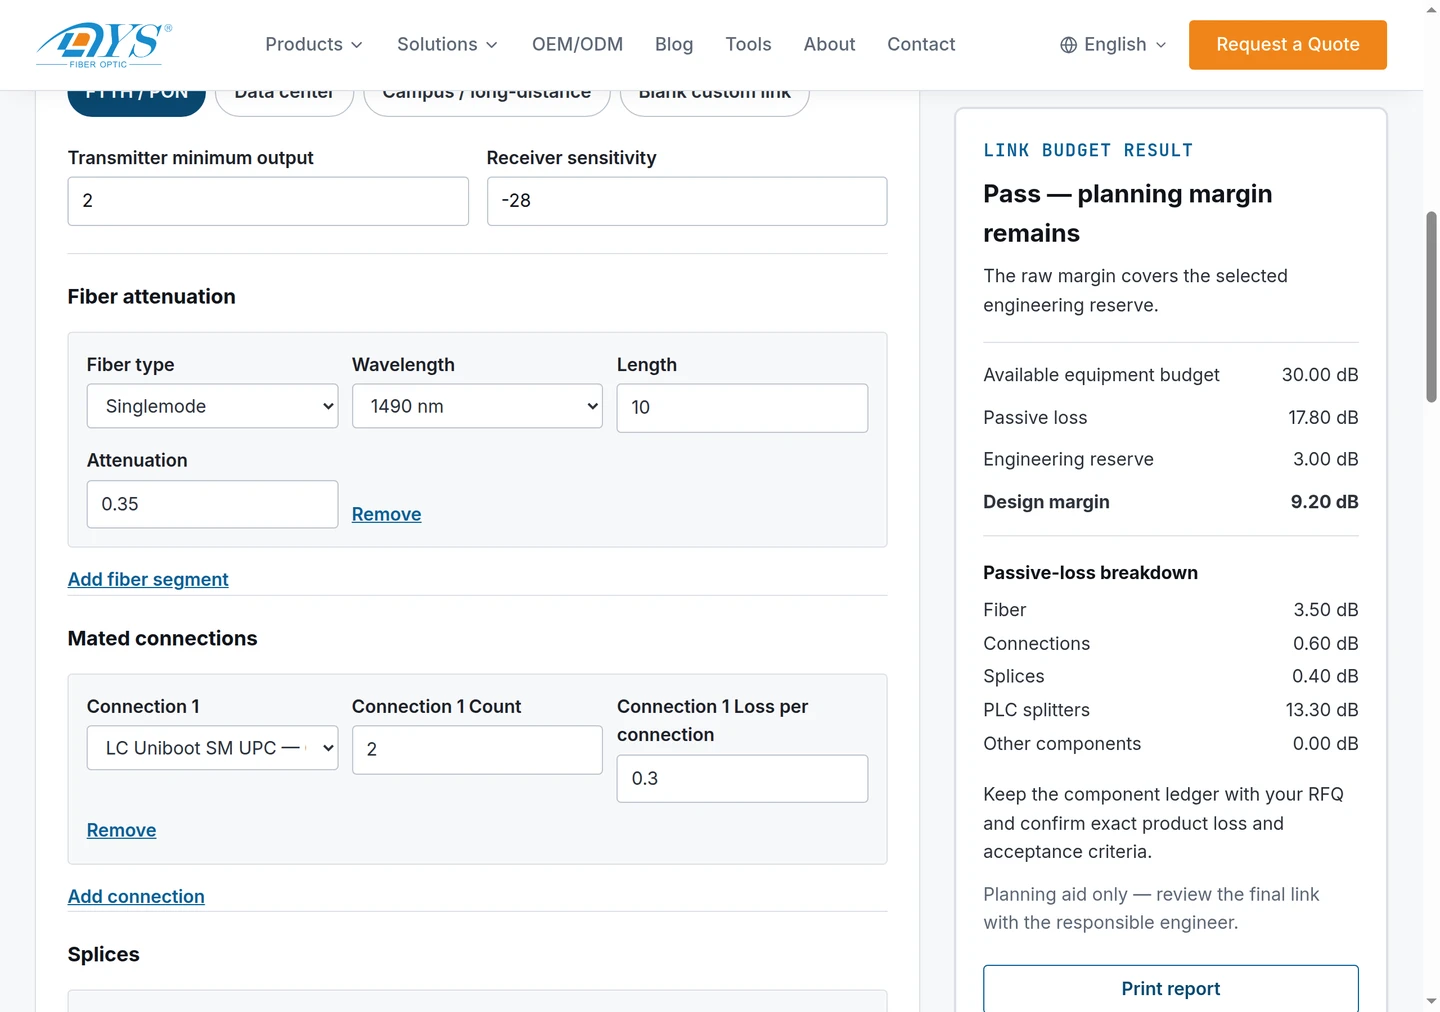Viewport: 1440px width, 1012px height.
Task: Click the Request a Quote button
Action: (x=1288, y=45)
